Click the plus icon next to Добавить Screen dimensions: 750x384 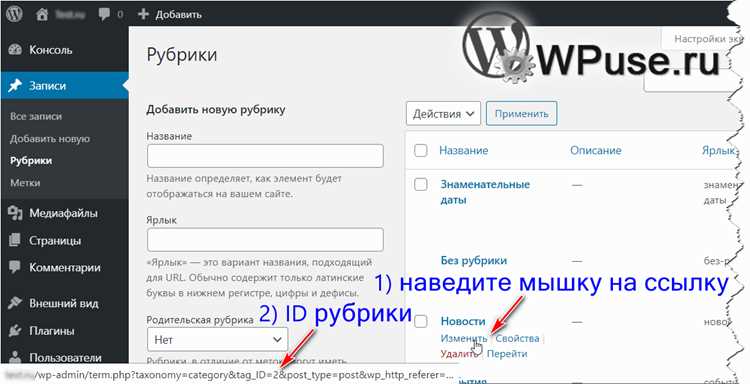143,14
